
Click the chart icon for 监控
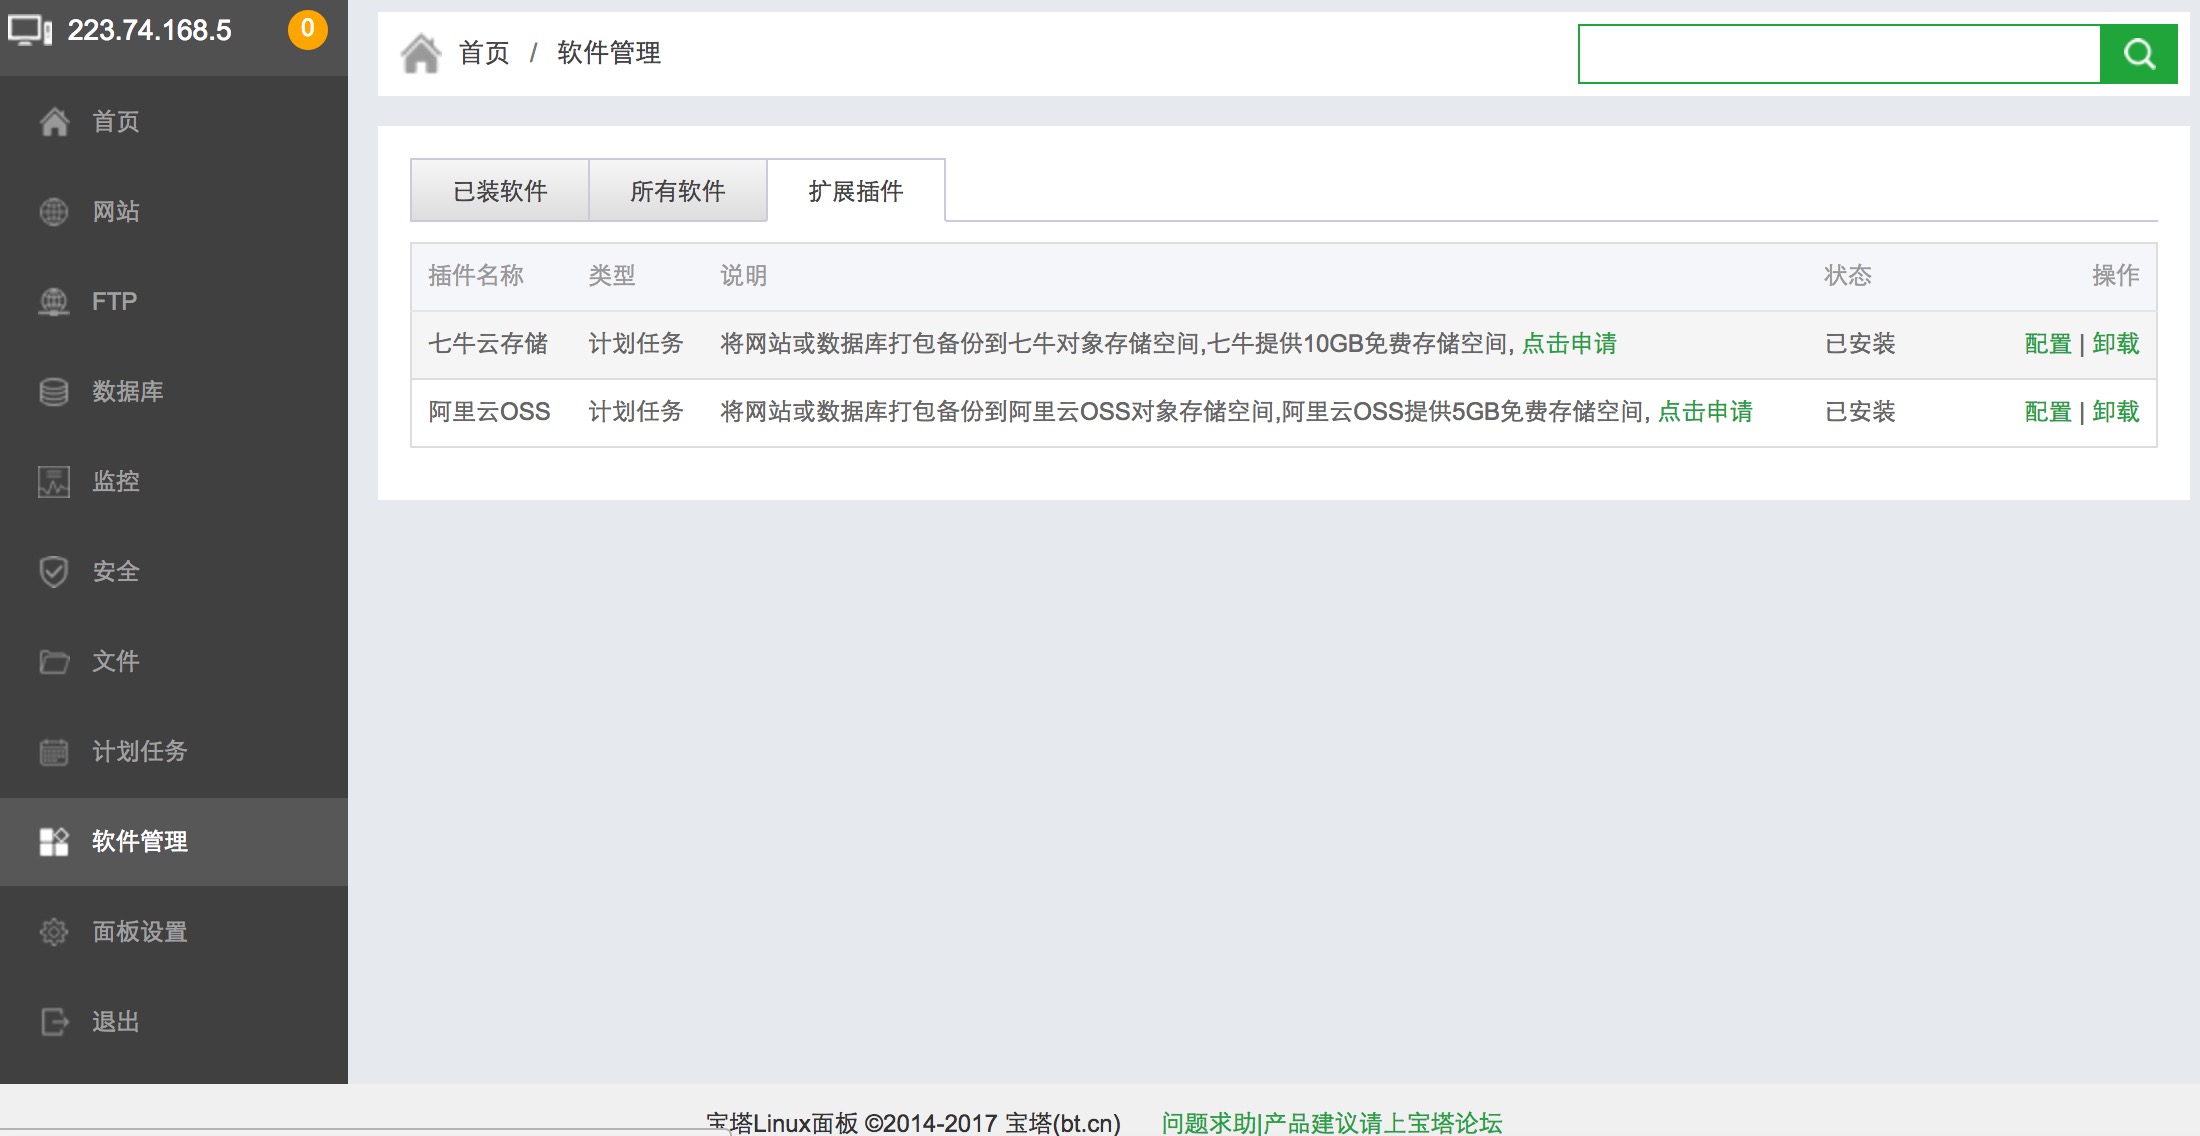[x=54, y=482]
